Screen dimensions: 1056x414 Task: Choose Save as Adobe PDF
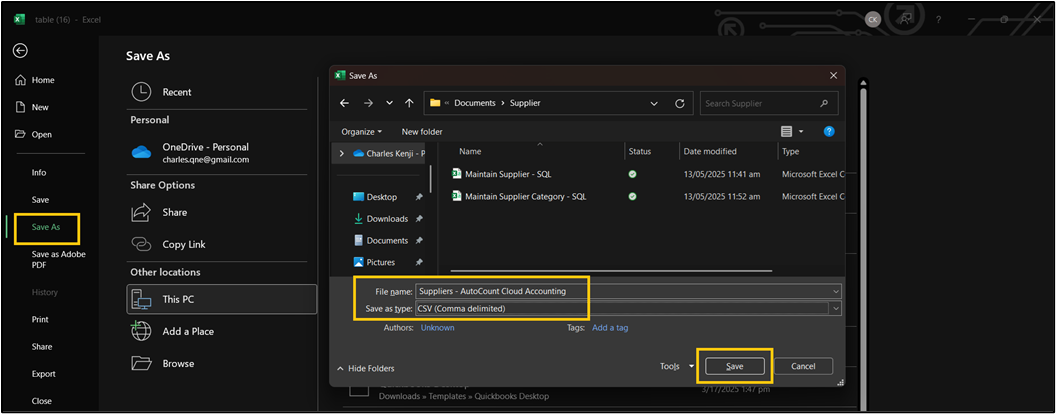click(x=59, y=259)
